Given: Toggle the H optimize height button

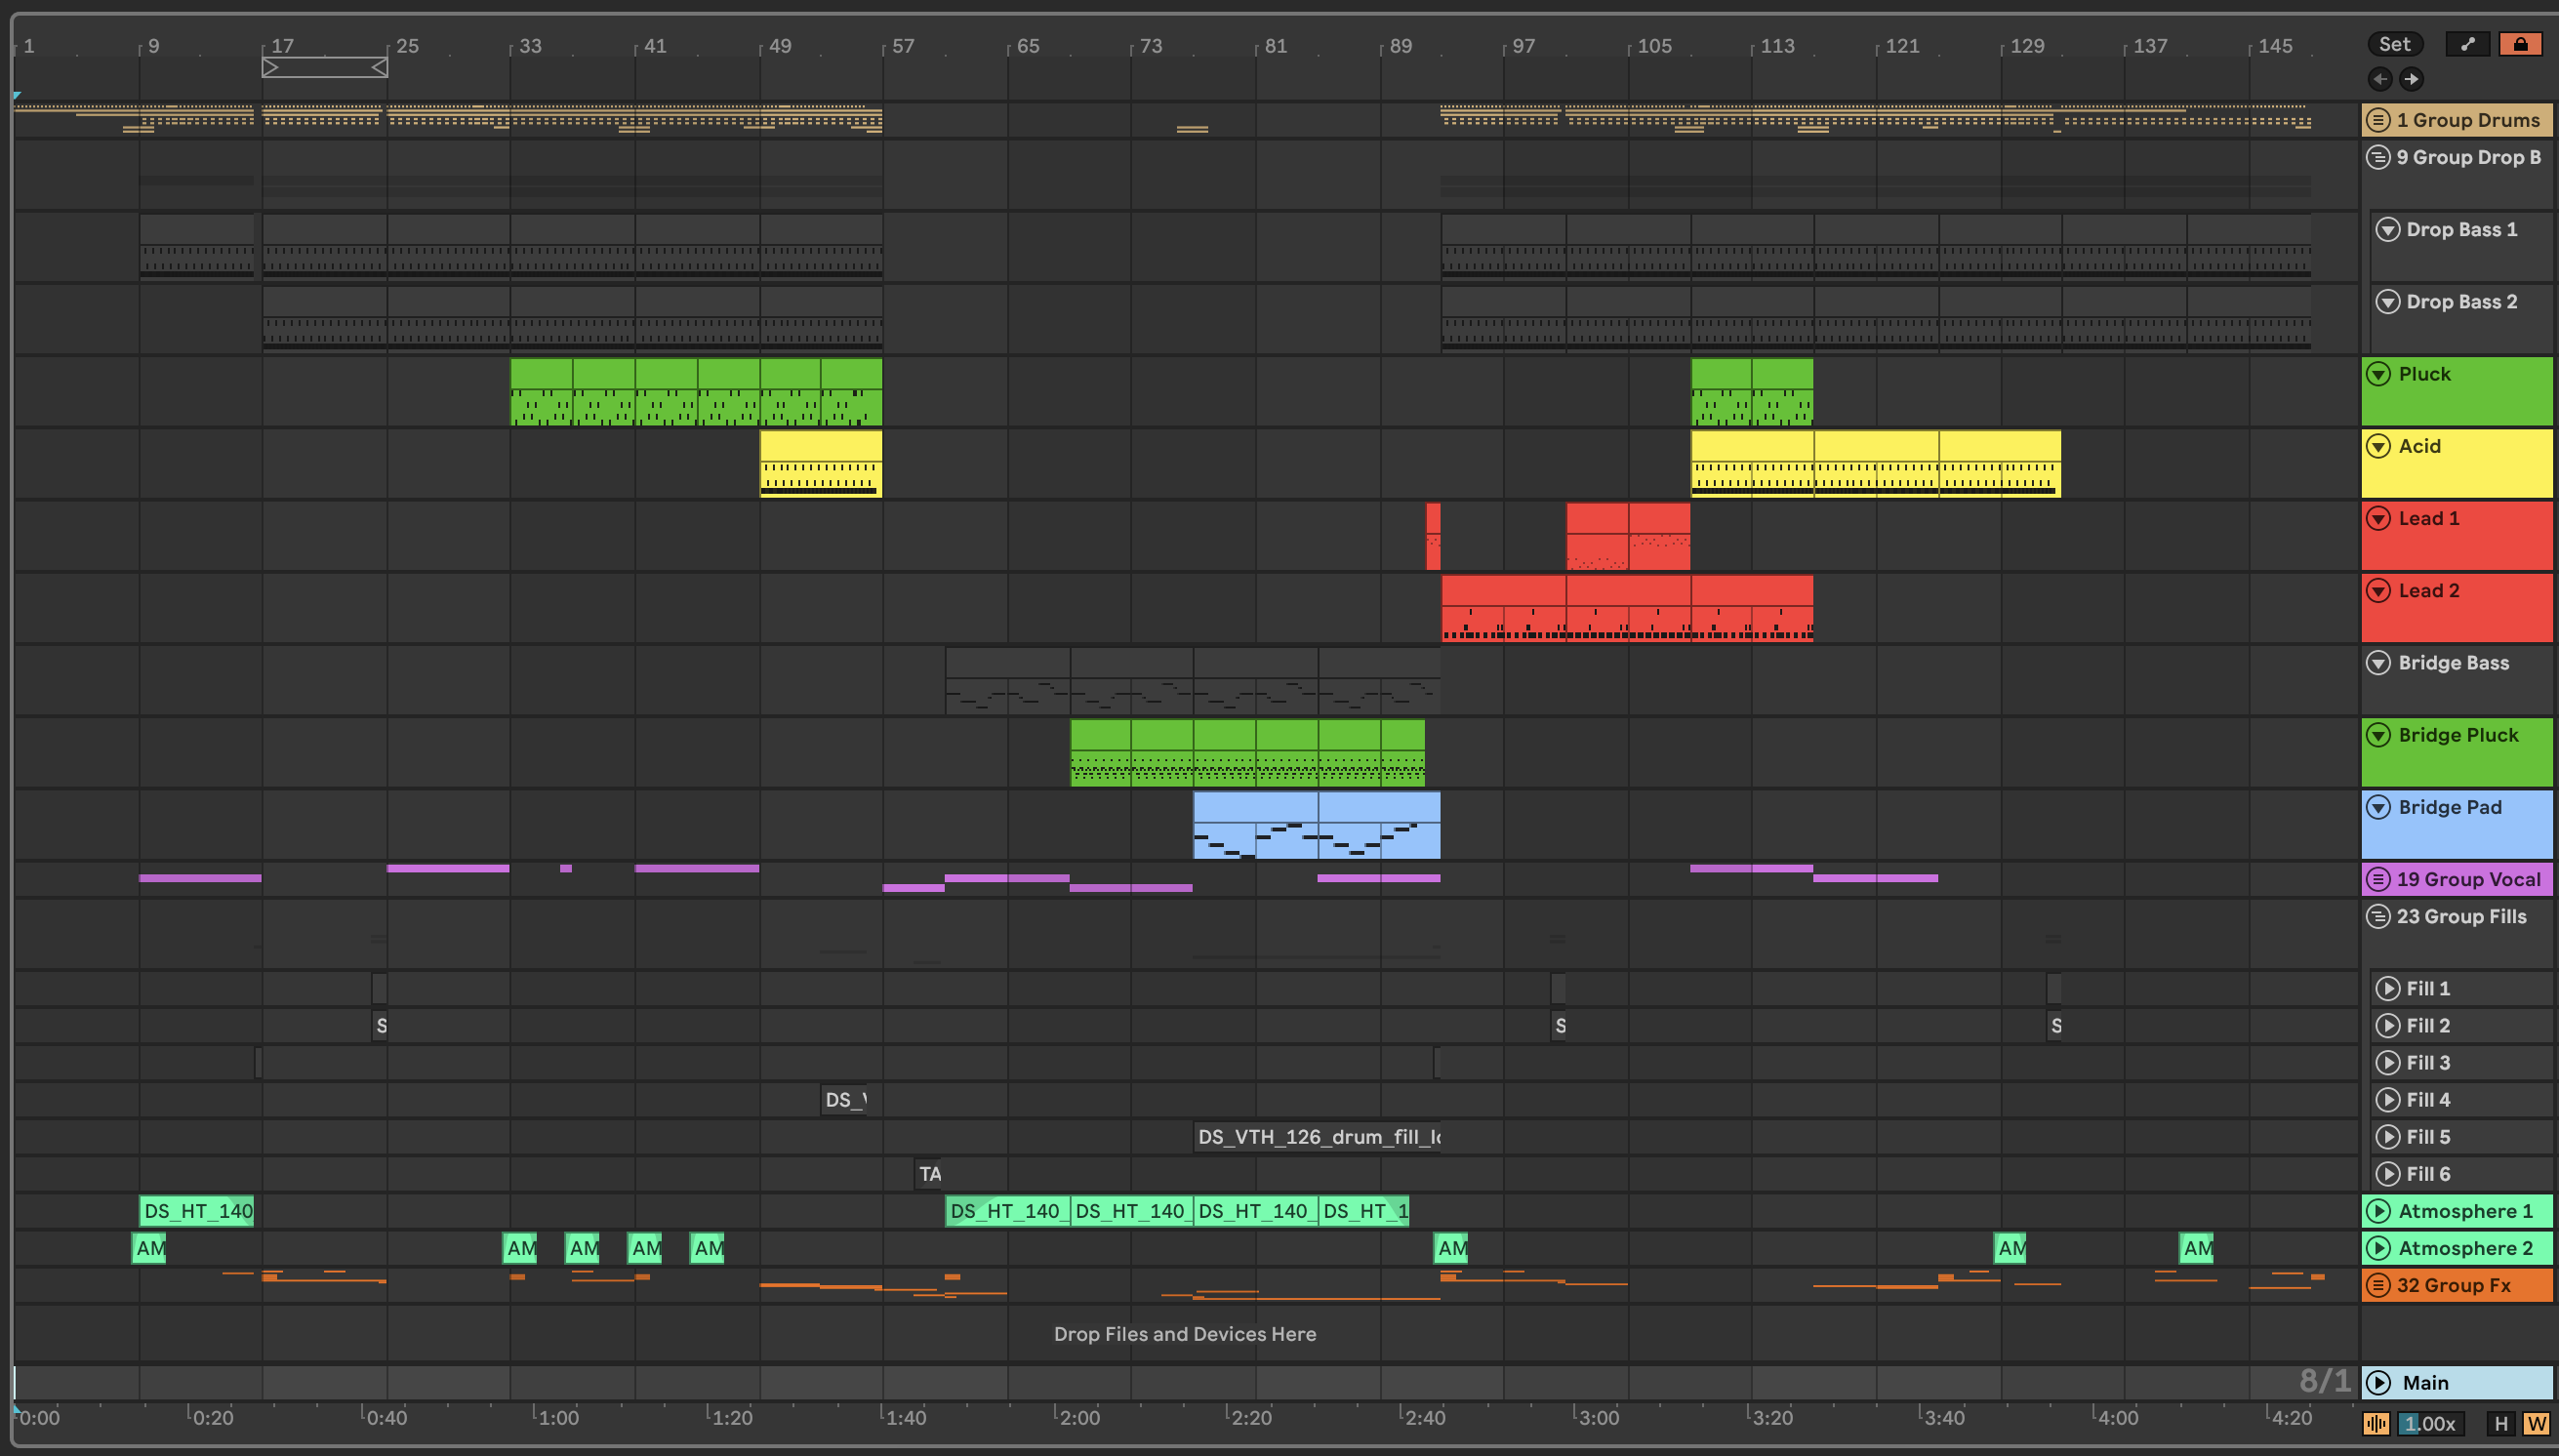Looking at the screenshot, I should 2501,1423.
